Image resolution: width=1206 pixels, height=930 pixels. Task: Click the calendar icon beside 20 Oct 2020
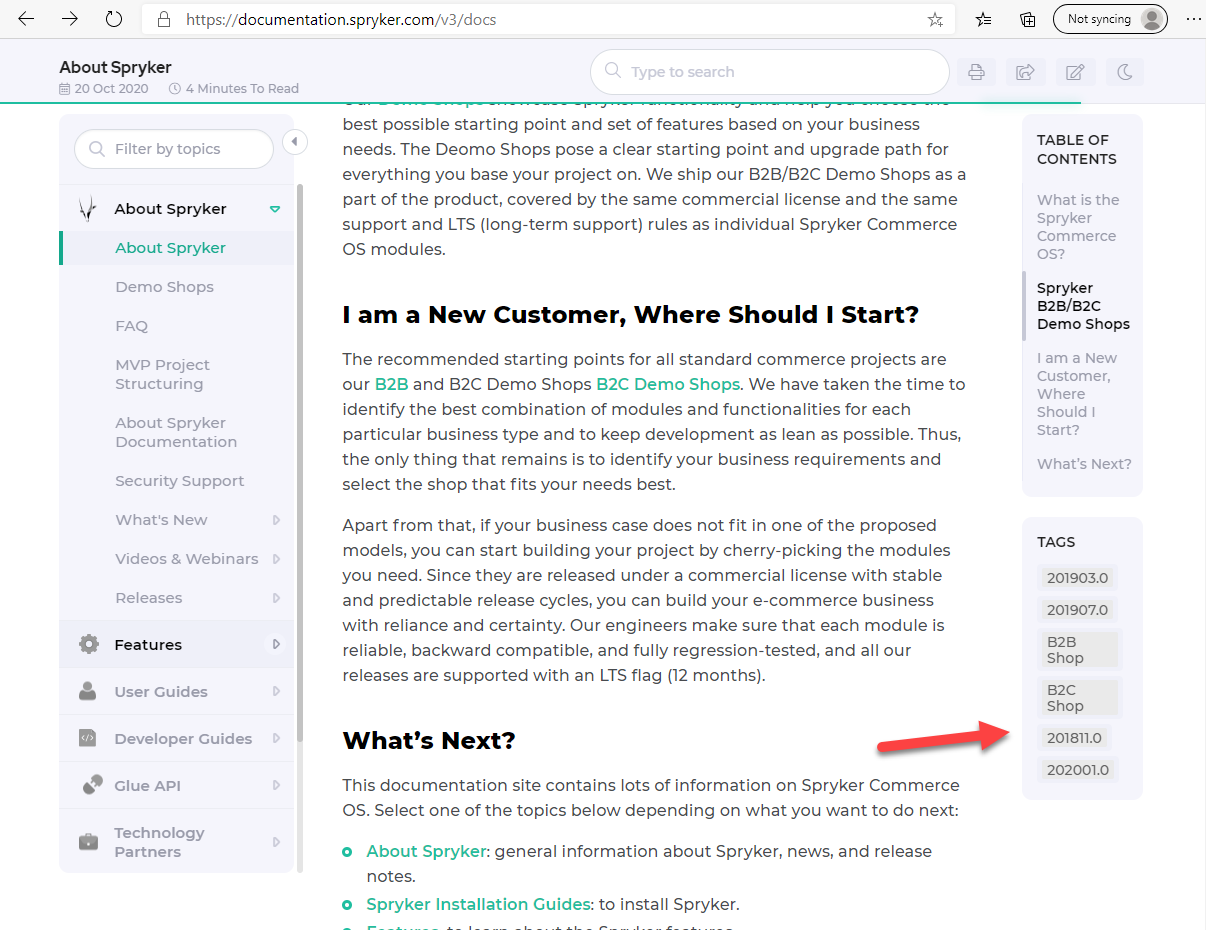(x=65, y=89)
